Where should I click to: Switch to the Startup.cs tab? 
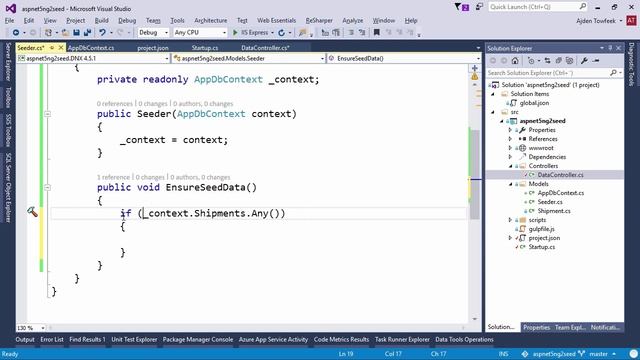pyautogui.click(x=205, y=48)
